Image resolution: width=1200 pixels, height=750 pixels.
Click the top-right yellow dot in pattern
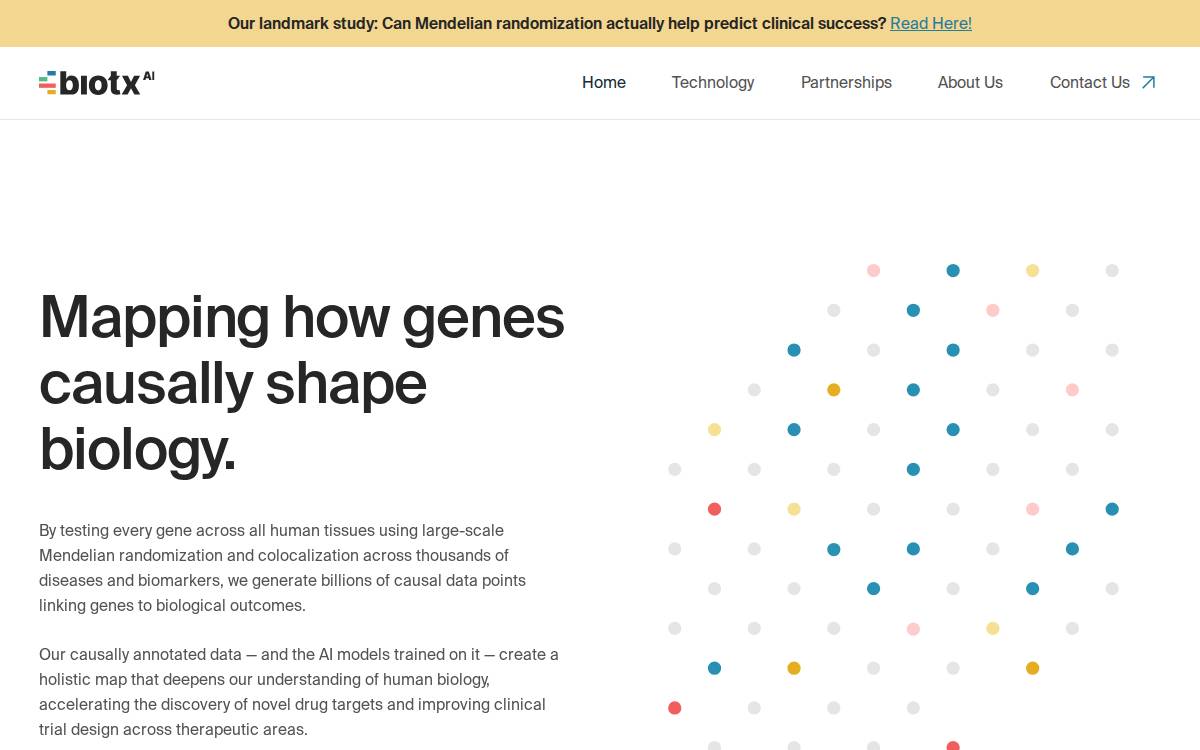[x=1032, y=270]
